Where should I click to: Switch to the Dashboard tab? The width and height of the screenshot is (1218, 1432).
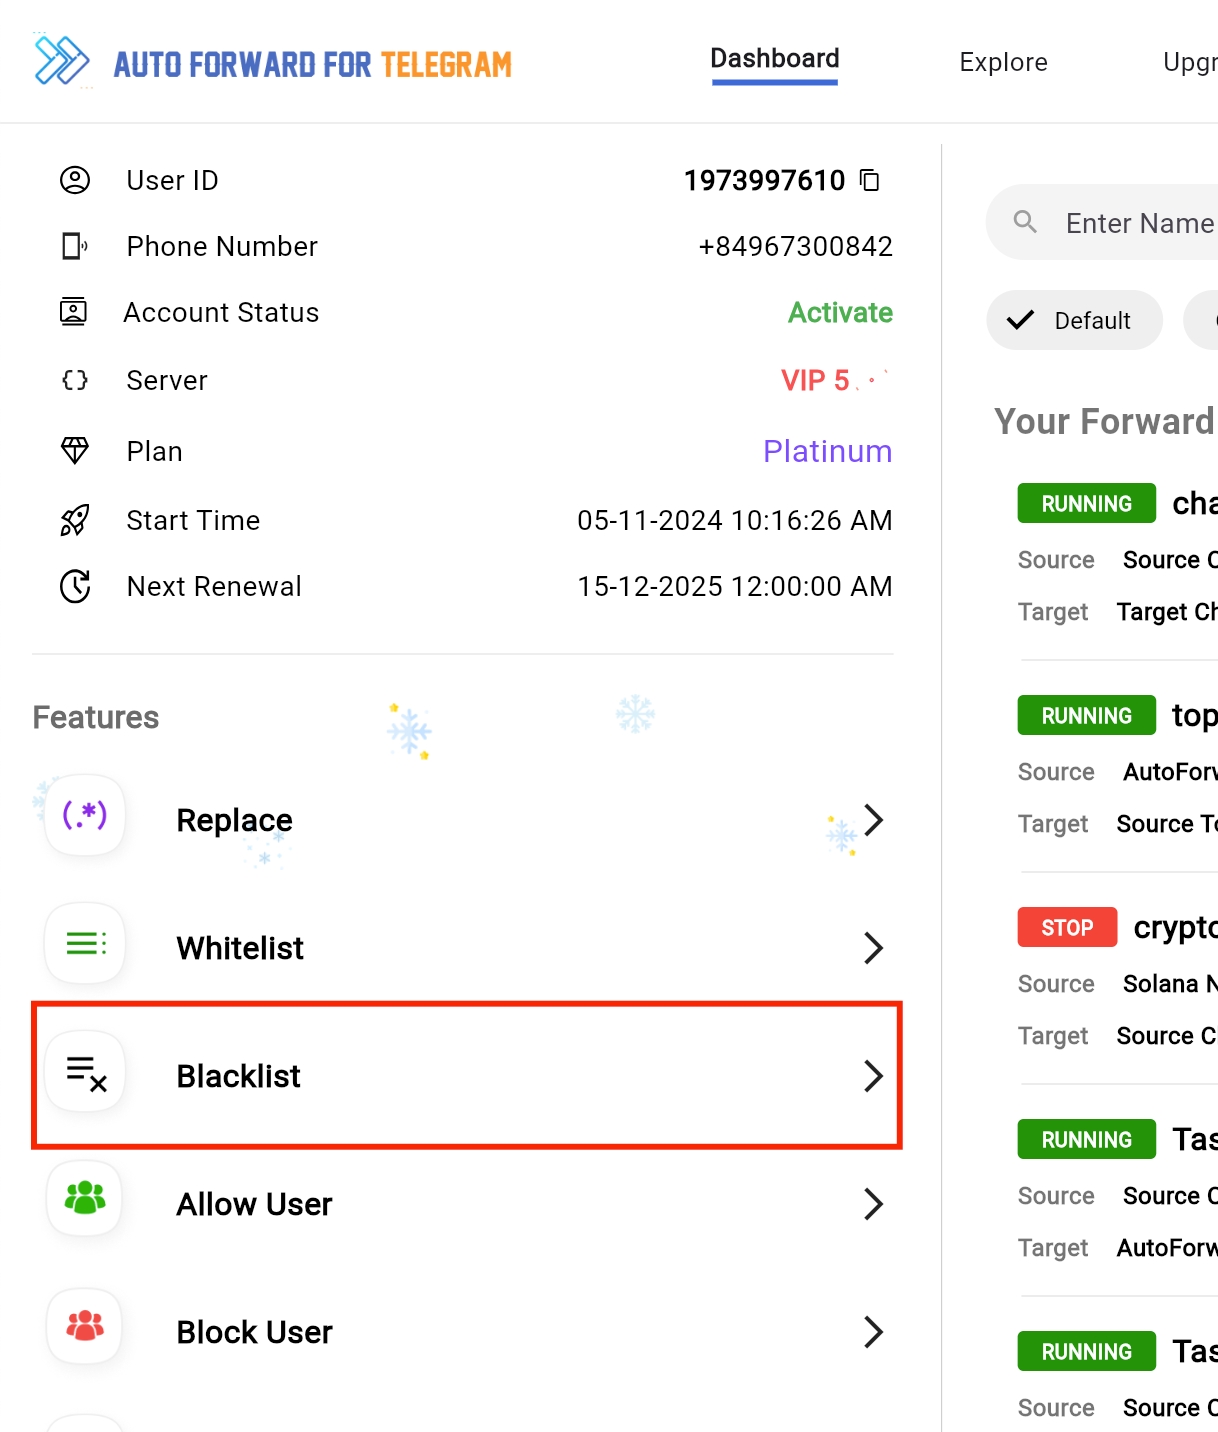[x=775, y=60]
